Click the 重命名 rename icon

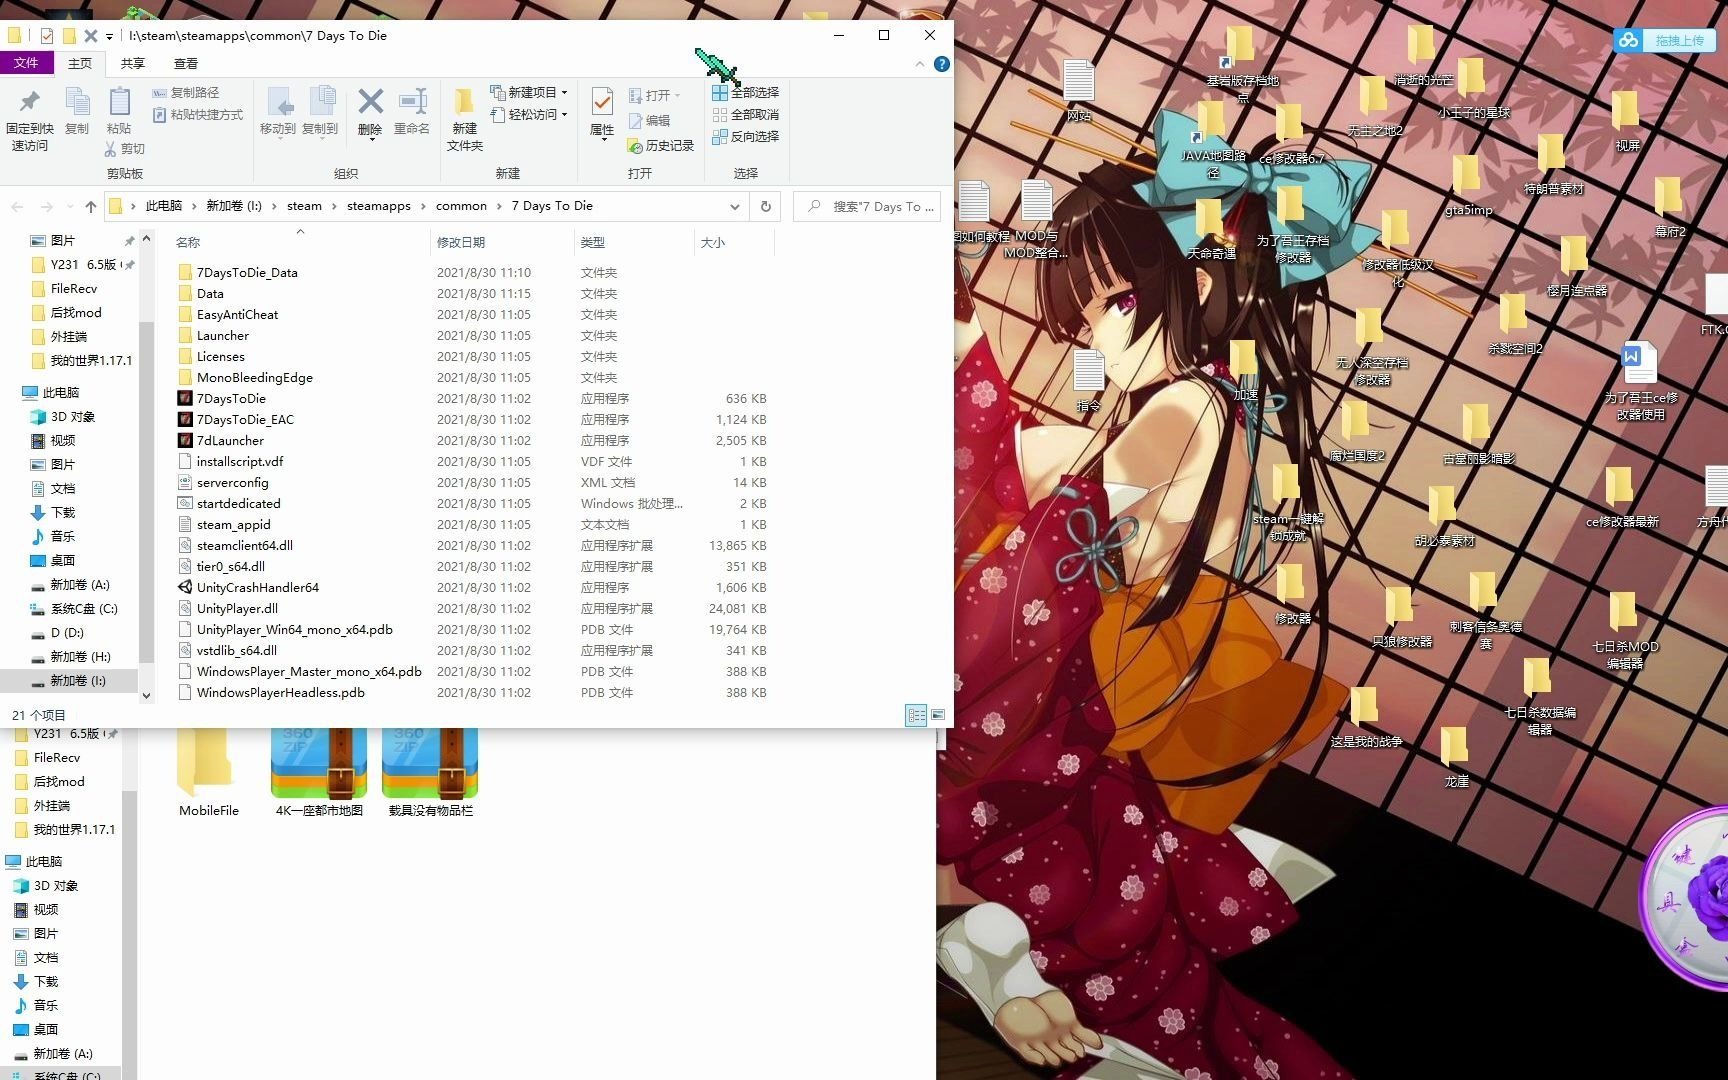pyautogui.click(x=412, y=101)
